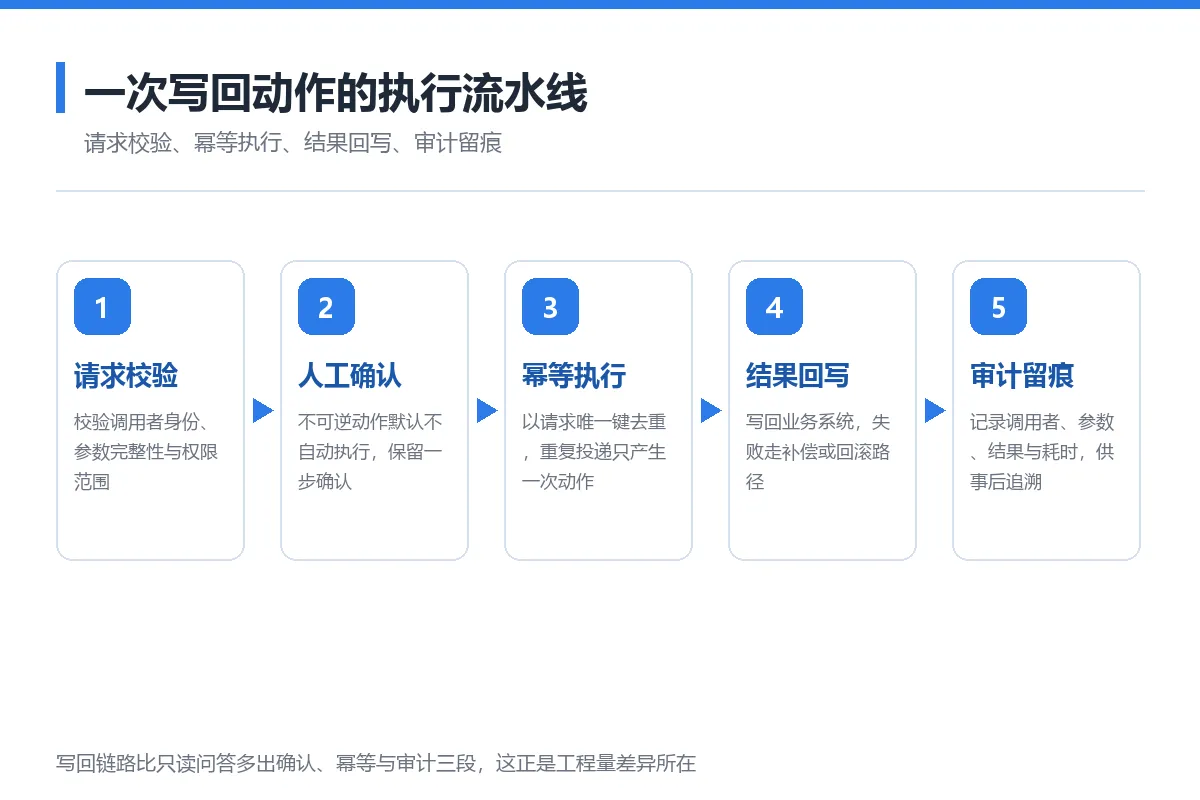The image size is (1200, 800).
Task: Click arrow between 人工确认 and 幂等执行 cards
Action: 487,410
